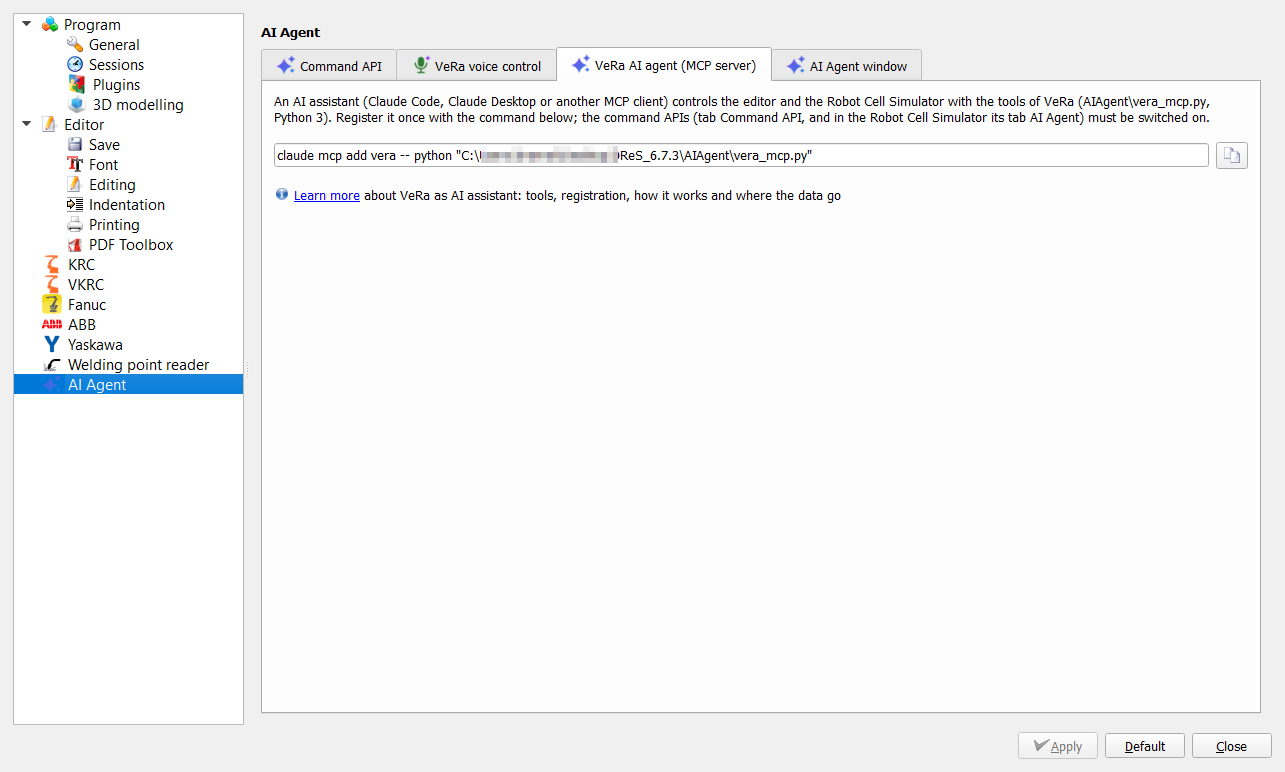Select the Program label in the tree
The height and width of the screenshot is (772, 1285).
coord(92,24)
